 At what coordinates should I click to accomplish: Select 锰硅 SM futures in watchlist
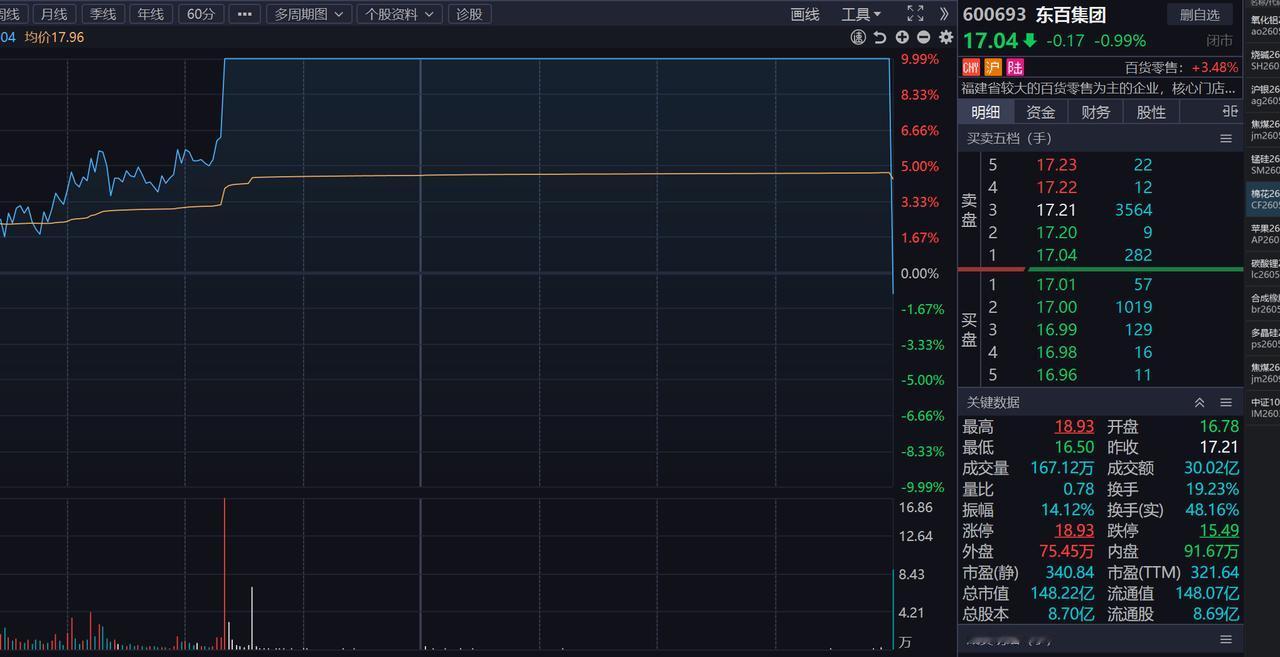pyautogui.click(x=1264, y=164)
